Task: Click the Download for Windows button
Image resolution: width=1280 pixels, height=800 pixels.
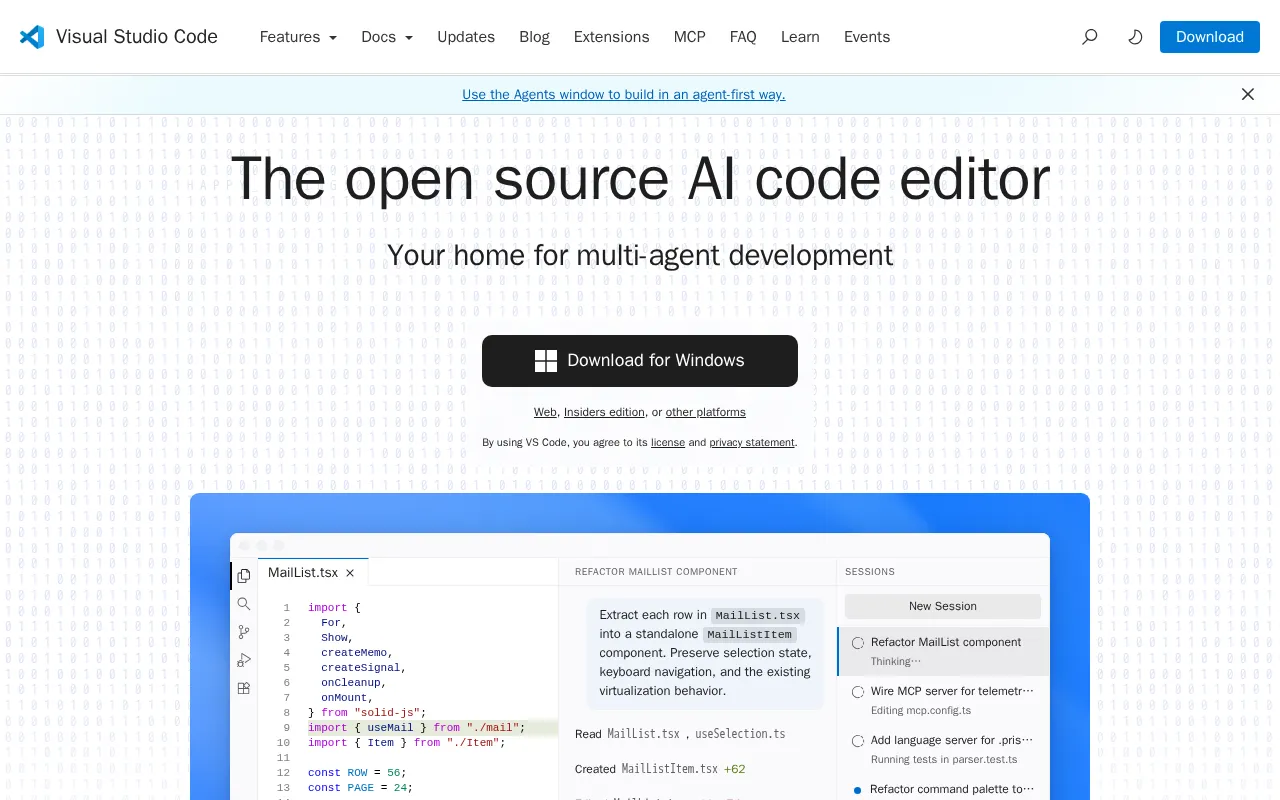Action: tap(640, 361)
